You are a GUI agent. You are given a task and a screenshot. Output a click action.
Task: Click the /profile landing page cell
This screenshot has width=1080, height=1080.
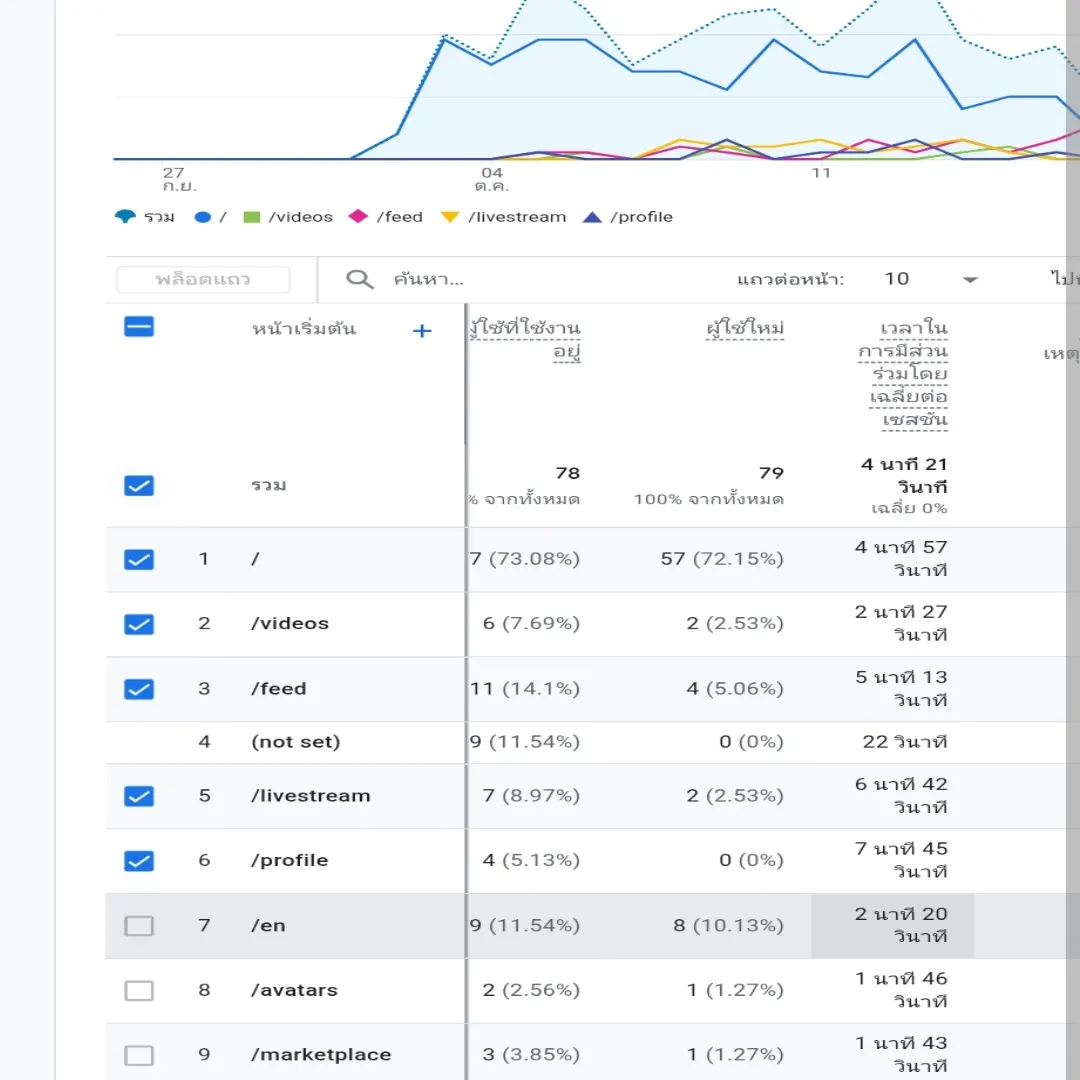tap(289, 860)
